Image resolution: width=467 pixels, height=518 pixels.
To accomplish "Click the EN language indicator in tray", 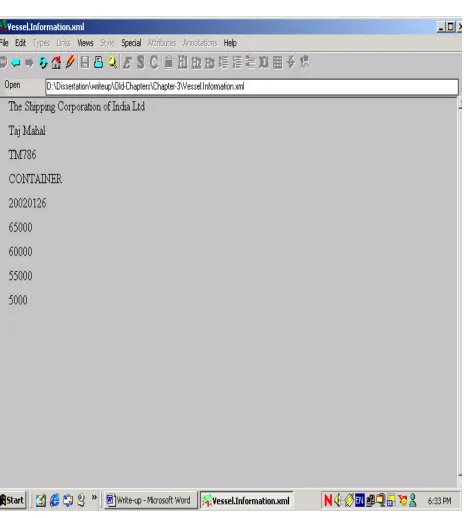I will coord(360,500).
